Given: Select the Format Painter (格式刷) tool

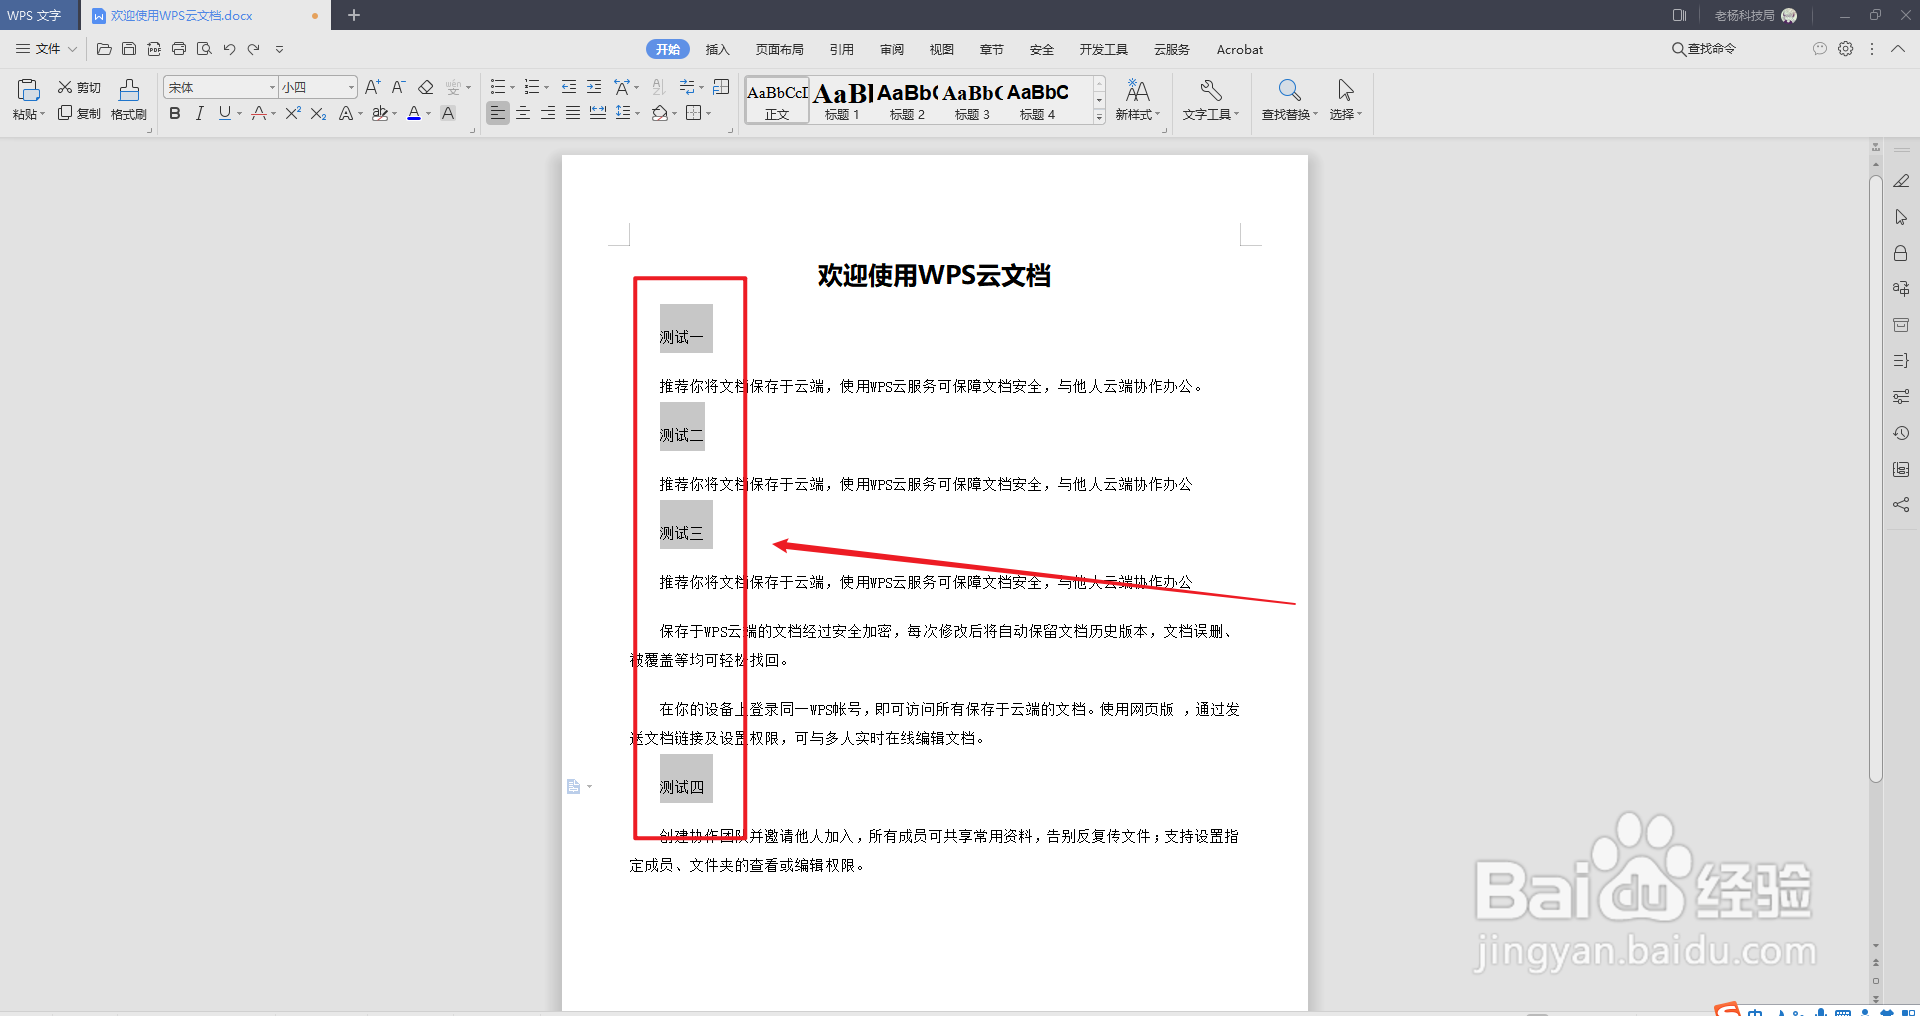Looking at the screenshot, I should click(x=129, y=100).
